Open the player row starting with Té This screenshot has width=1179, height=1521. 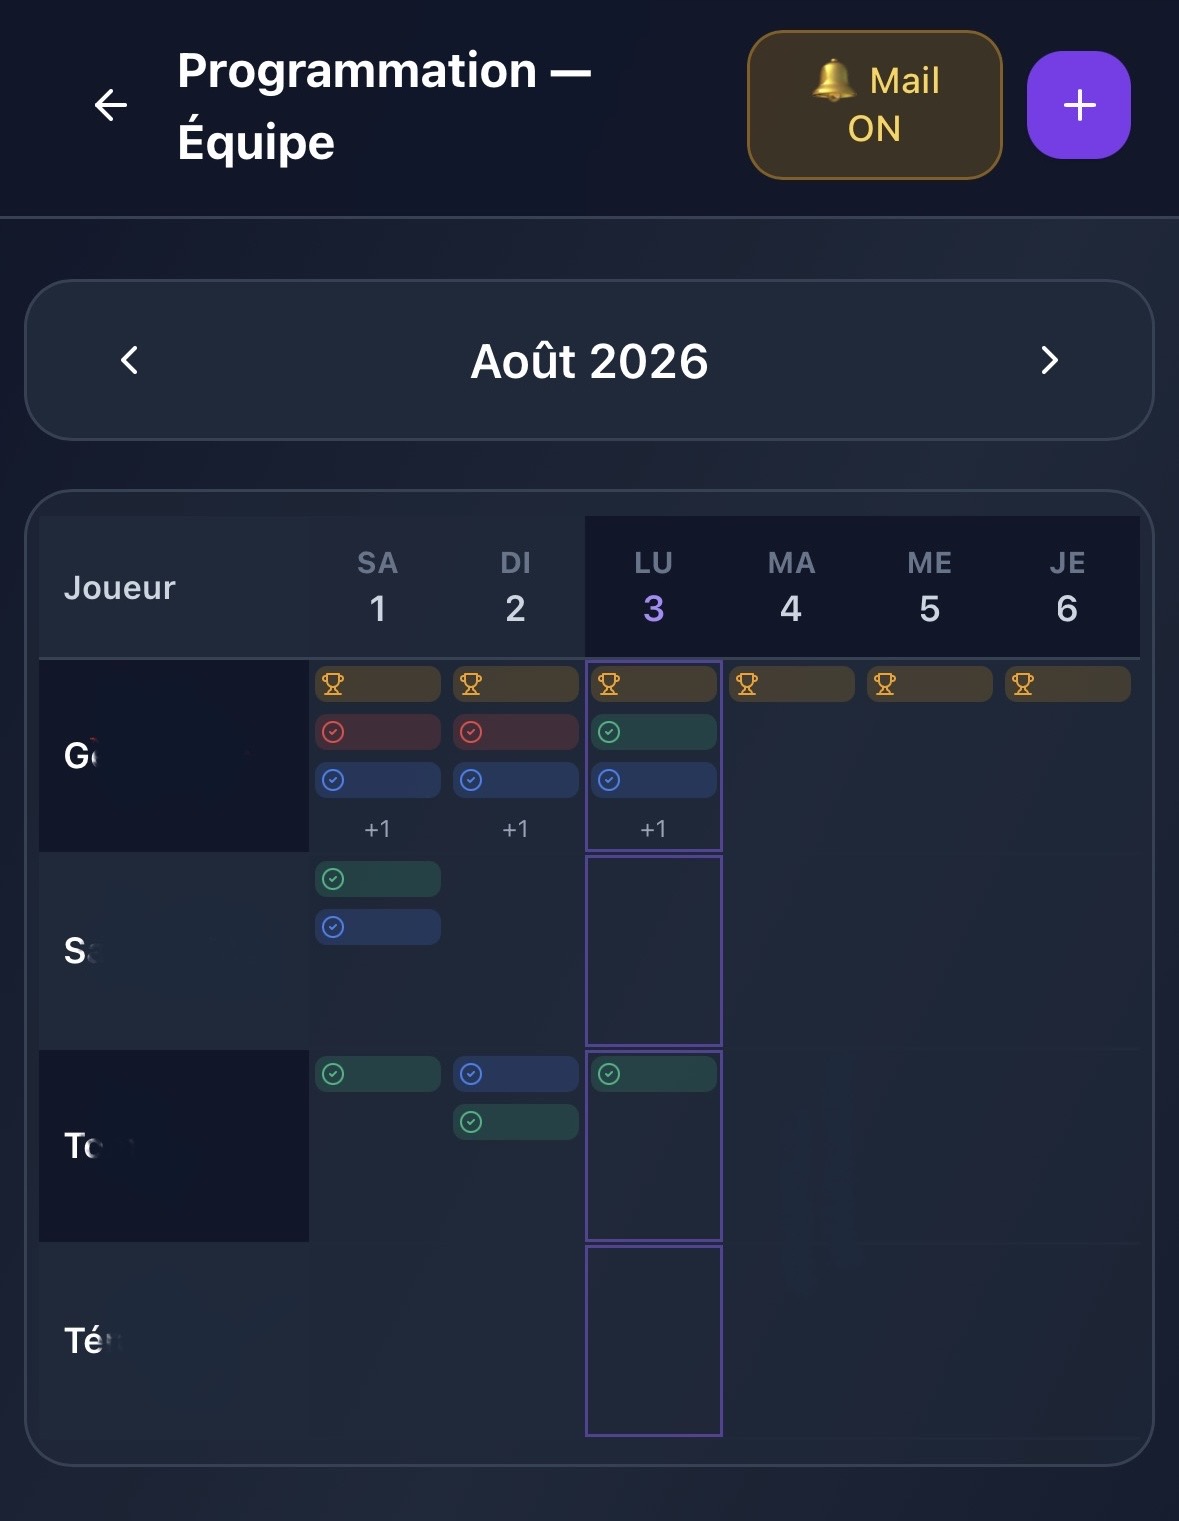pos(174,1340)
